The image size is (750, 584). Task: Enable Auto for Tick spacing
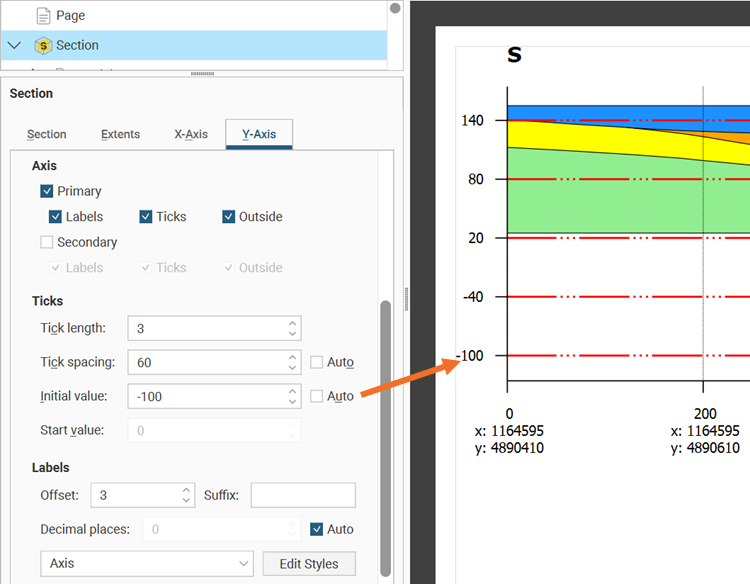tap(317, 362)
